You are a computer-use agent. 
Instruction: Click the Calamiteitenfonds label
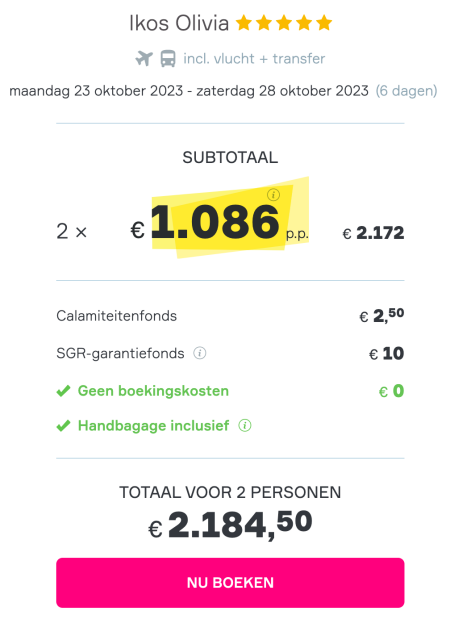pyautogui.click(x=116, y=316)
